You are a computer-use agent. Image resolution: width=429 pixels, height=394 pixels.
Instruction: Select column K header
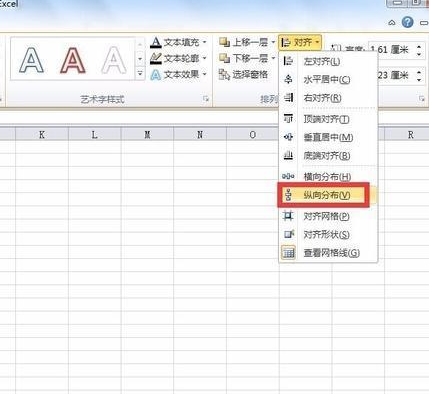click(42, 134)
